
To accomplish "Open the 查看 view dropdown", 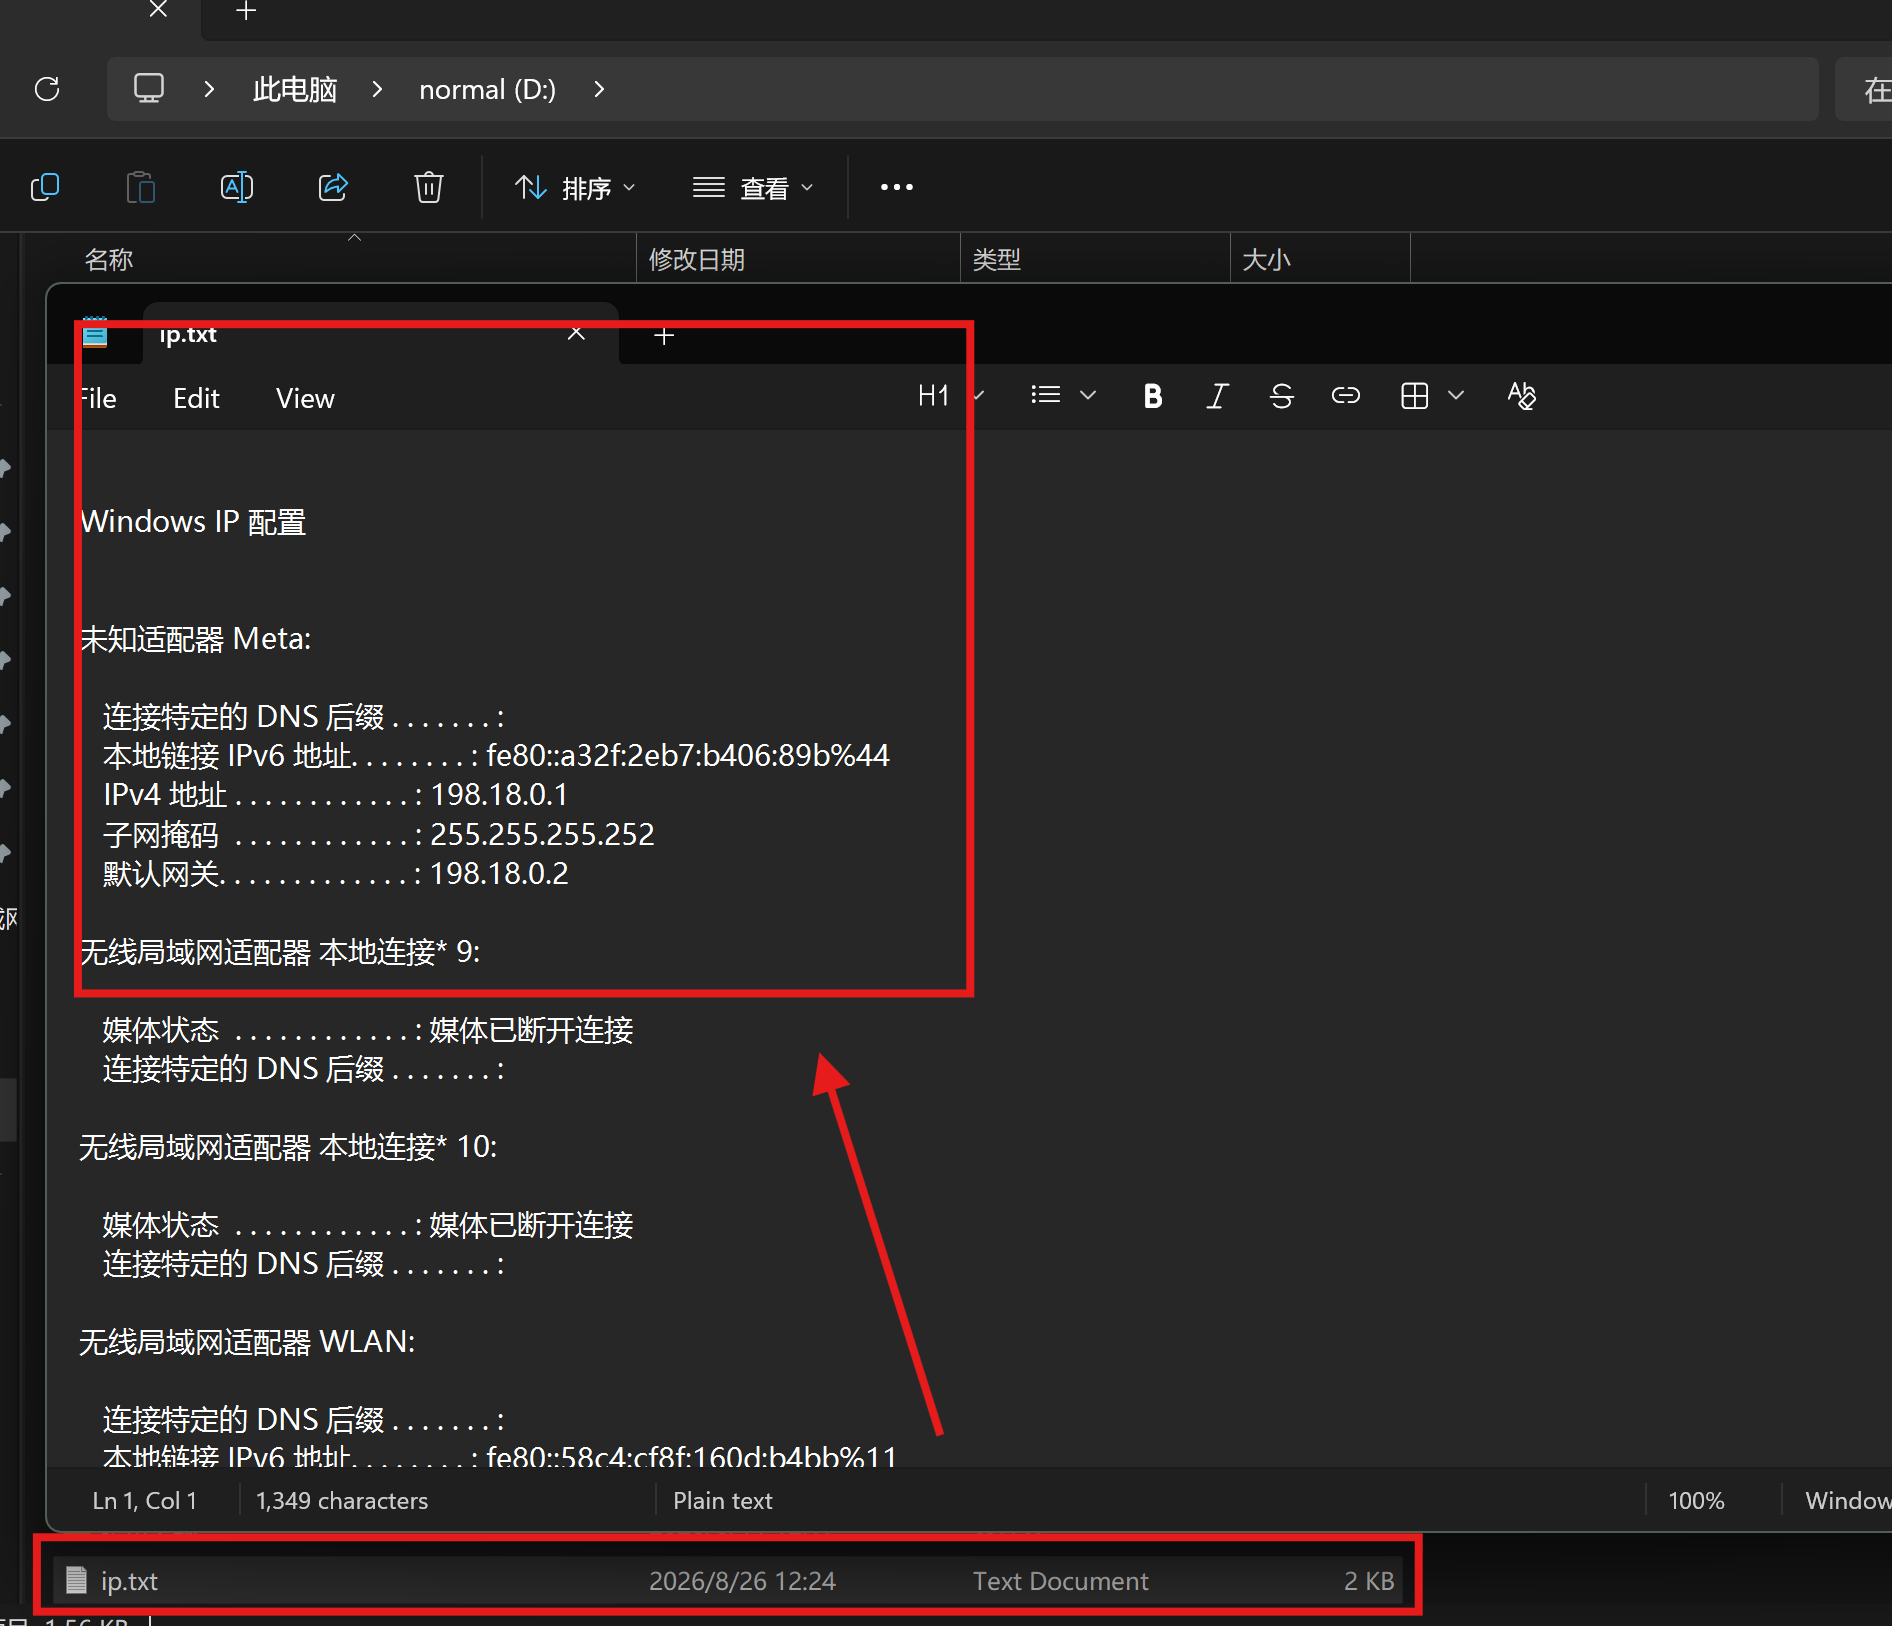I will click(x=754, y=188).
